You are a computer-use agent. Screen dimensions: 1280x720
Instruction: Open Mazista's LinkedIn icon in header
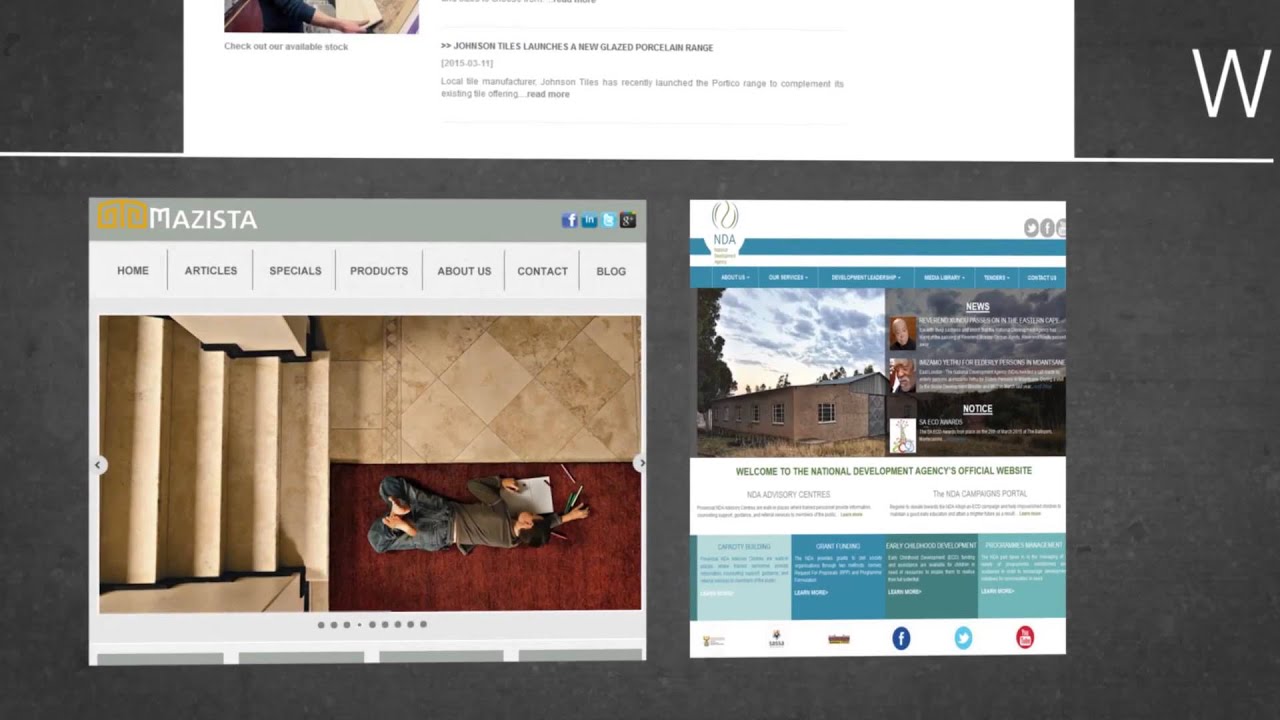click(589, 220)
